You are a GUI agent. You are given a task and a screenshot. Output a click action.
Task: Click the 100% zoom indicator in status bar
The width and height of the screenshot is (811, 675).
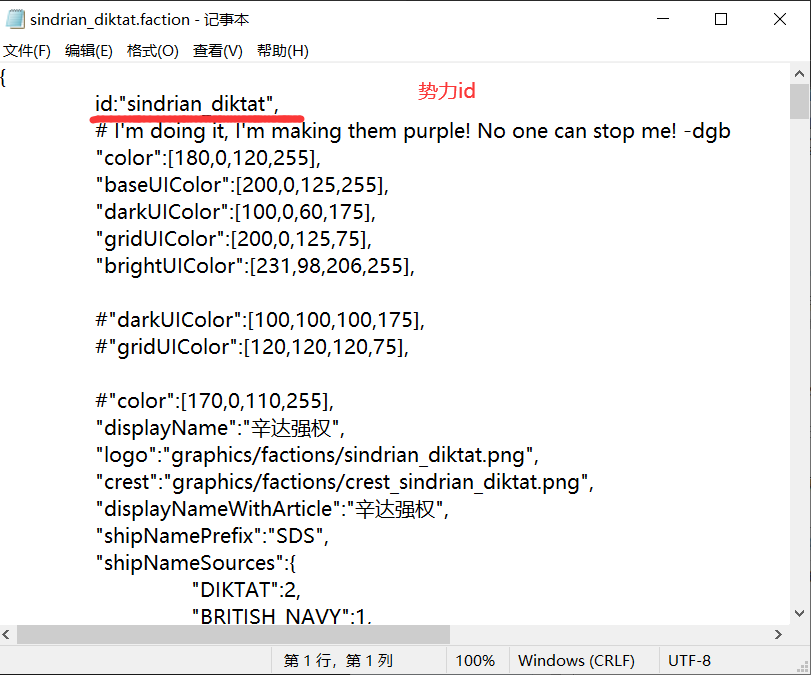pyautogui.click(x=476, y=660)
